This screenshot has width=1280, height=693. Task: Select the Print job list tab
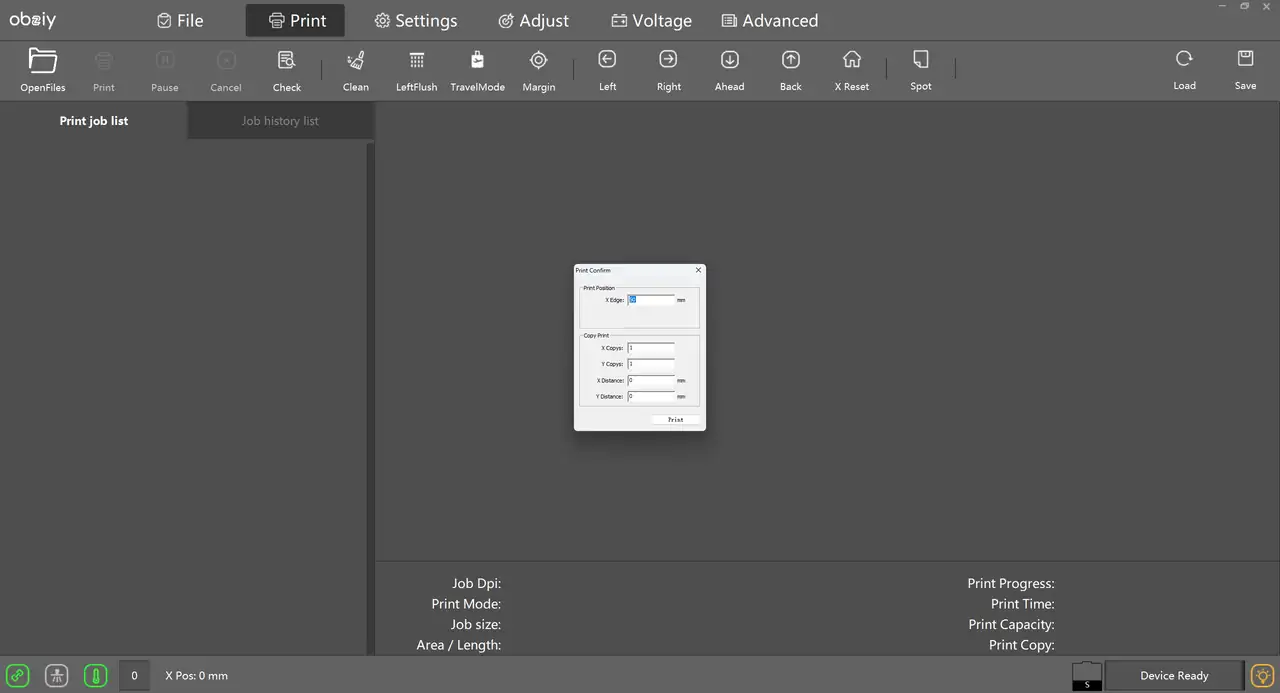94,121
